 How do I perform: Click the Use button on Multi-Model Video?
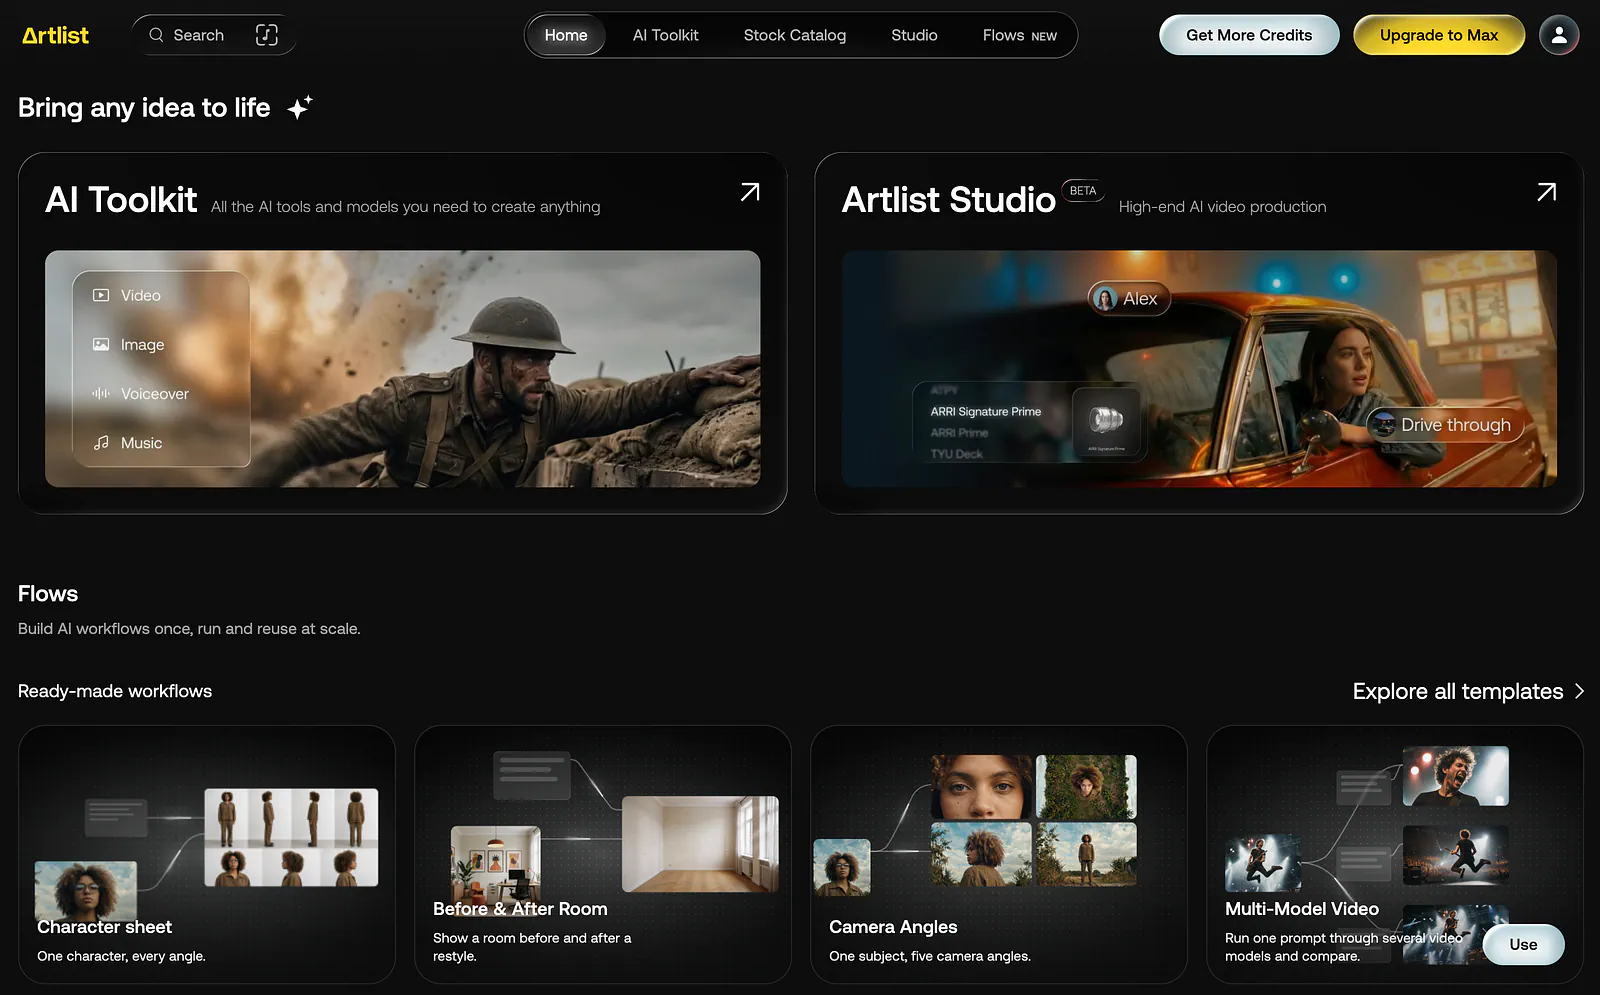(1524, 944)
